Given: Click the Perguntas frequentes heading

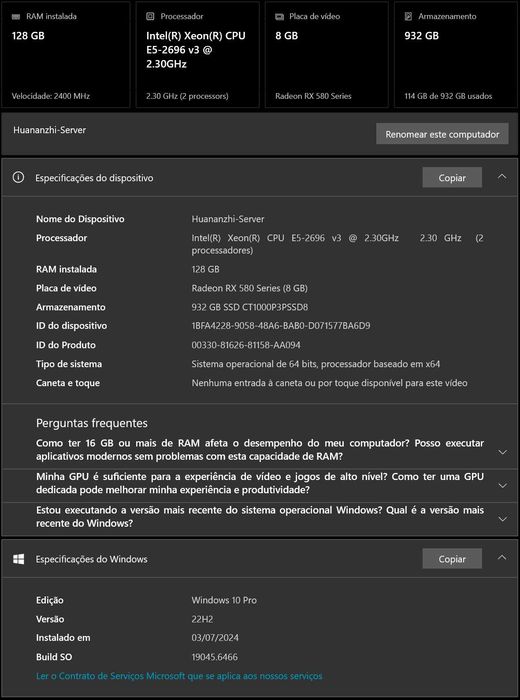Looking at the screenshot, I should (92, 423).
